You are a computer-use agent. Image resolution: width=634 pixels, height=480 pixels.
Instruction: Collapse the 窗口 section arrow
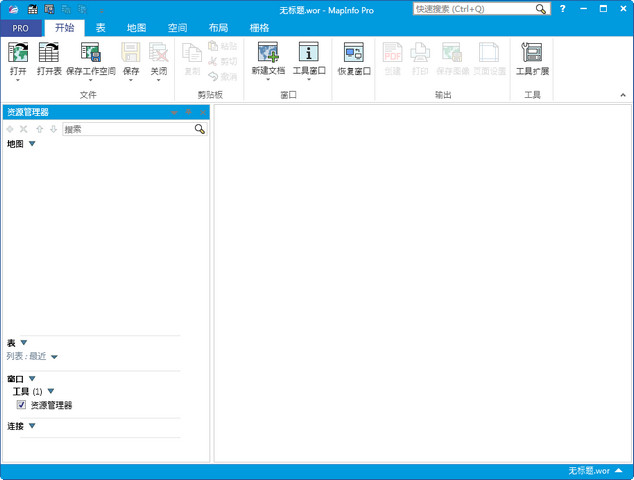[32, 379]
